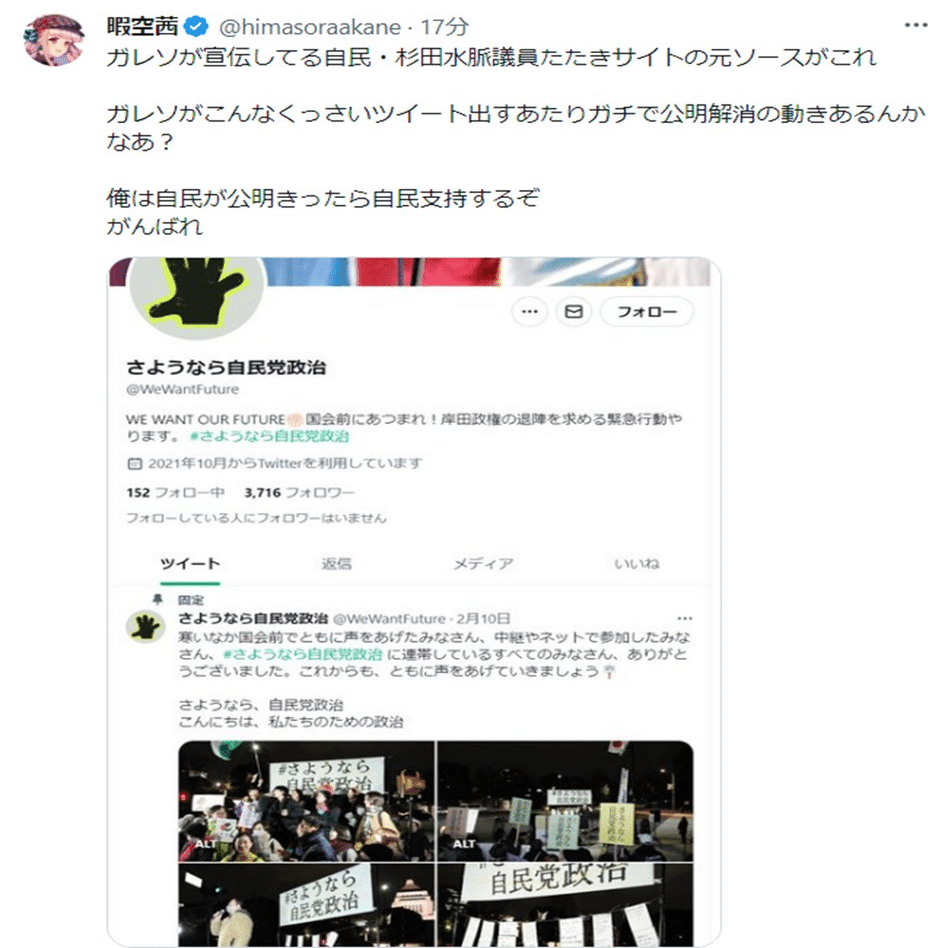Open the 152 フォロー中 following link

(x=175, y=493)
